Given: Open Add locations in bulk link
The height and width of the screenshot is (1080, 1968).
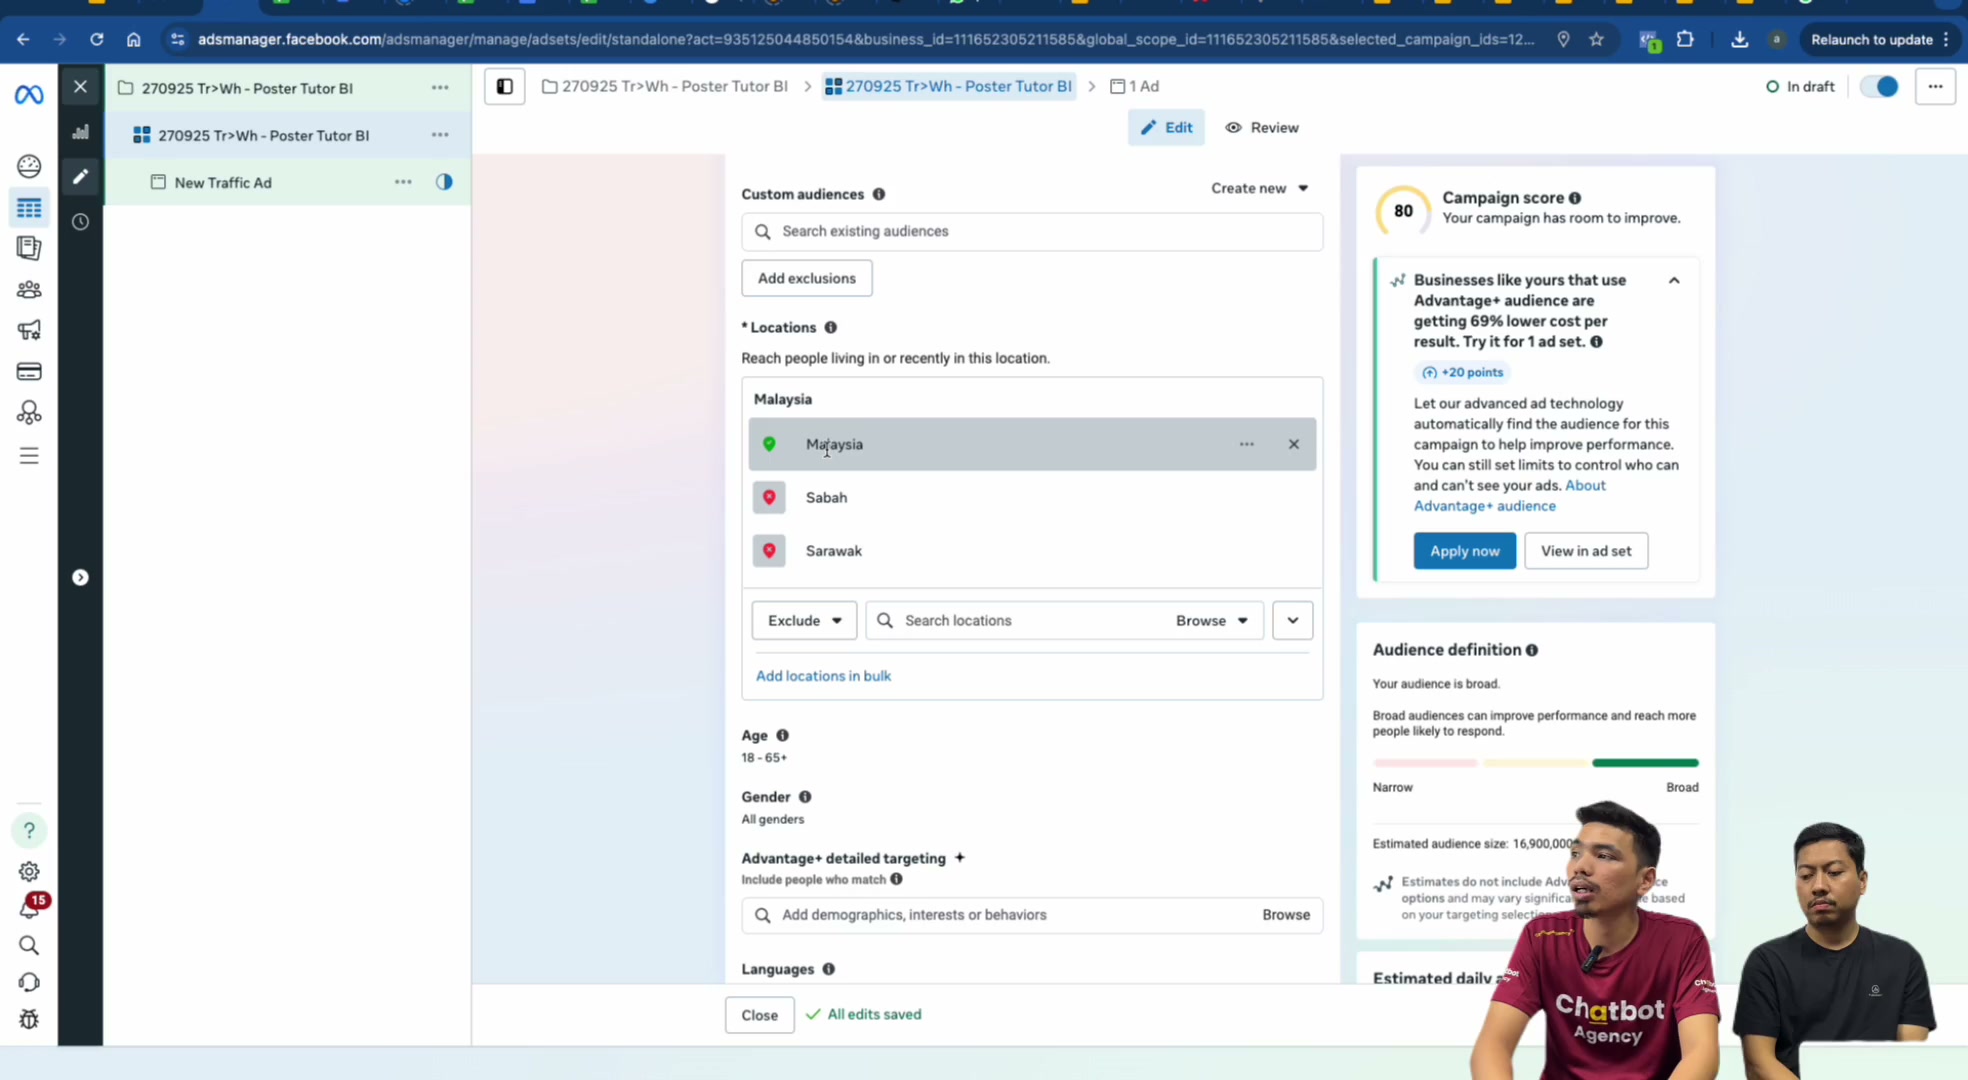Looking at the screenshot, I should (823, 676).
